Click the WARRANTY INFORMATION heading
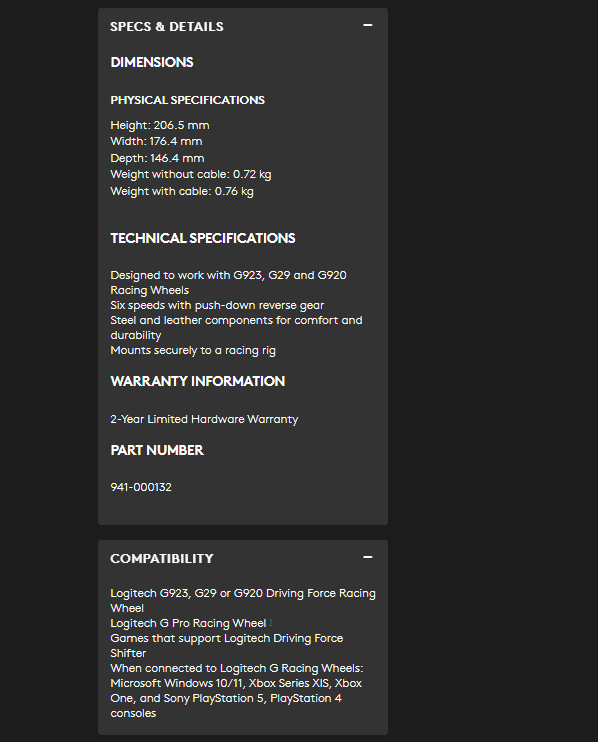598x742 pixels. pyautogui.click(x=197, y=381)
